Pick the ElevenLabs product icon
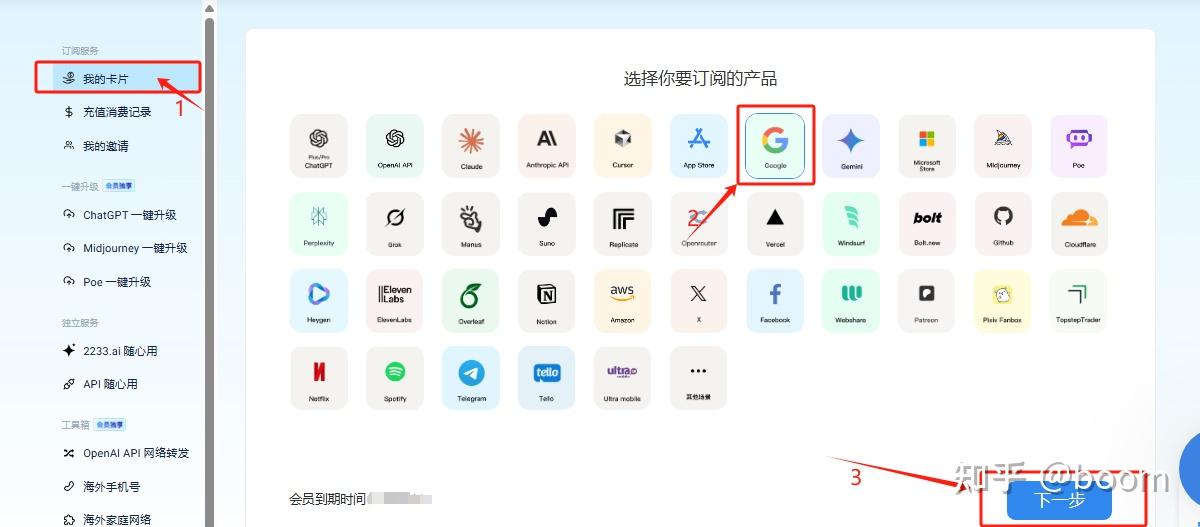The image size is (1200, 527). click(x=395, y=301)
